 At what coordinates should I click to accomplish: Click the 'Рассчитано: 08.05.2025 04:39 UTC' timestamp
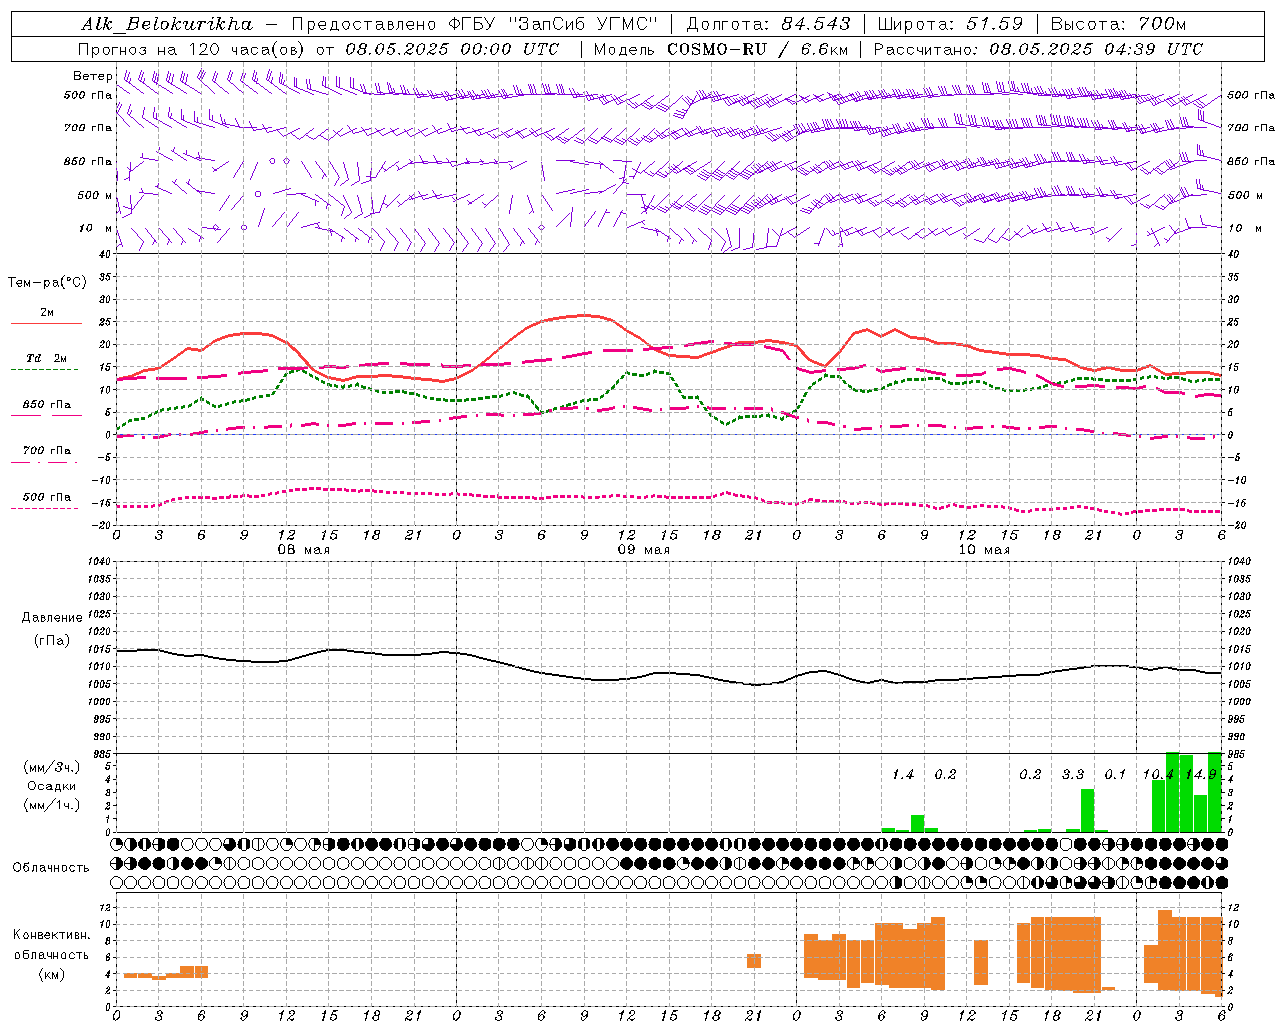point(1038,49)
